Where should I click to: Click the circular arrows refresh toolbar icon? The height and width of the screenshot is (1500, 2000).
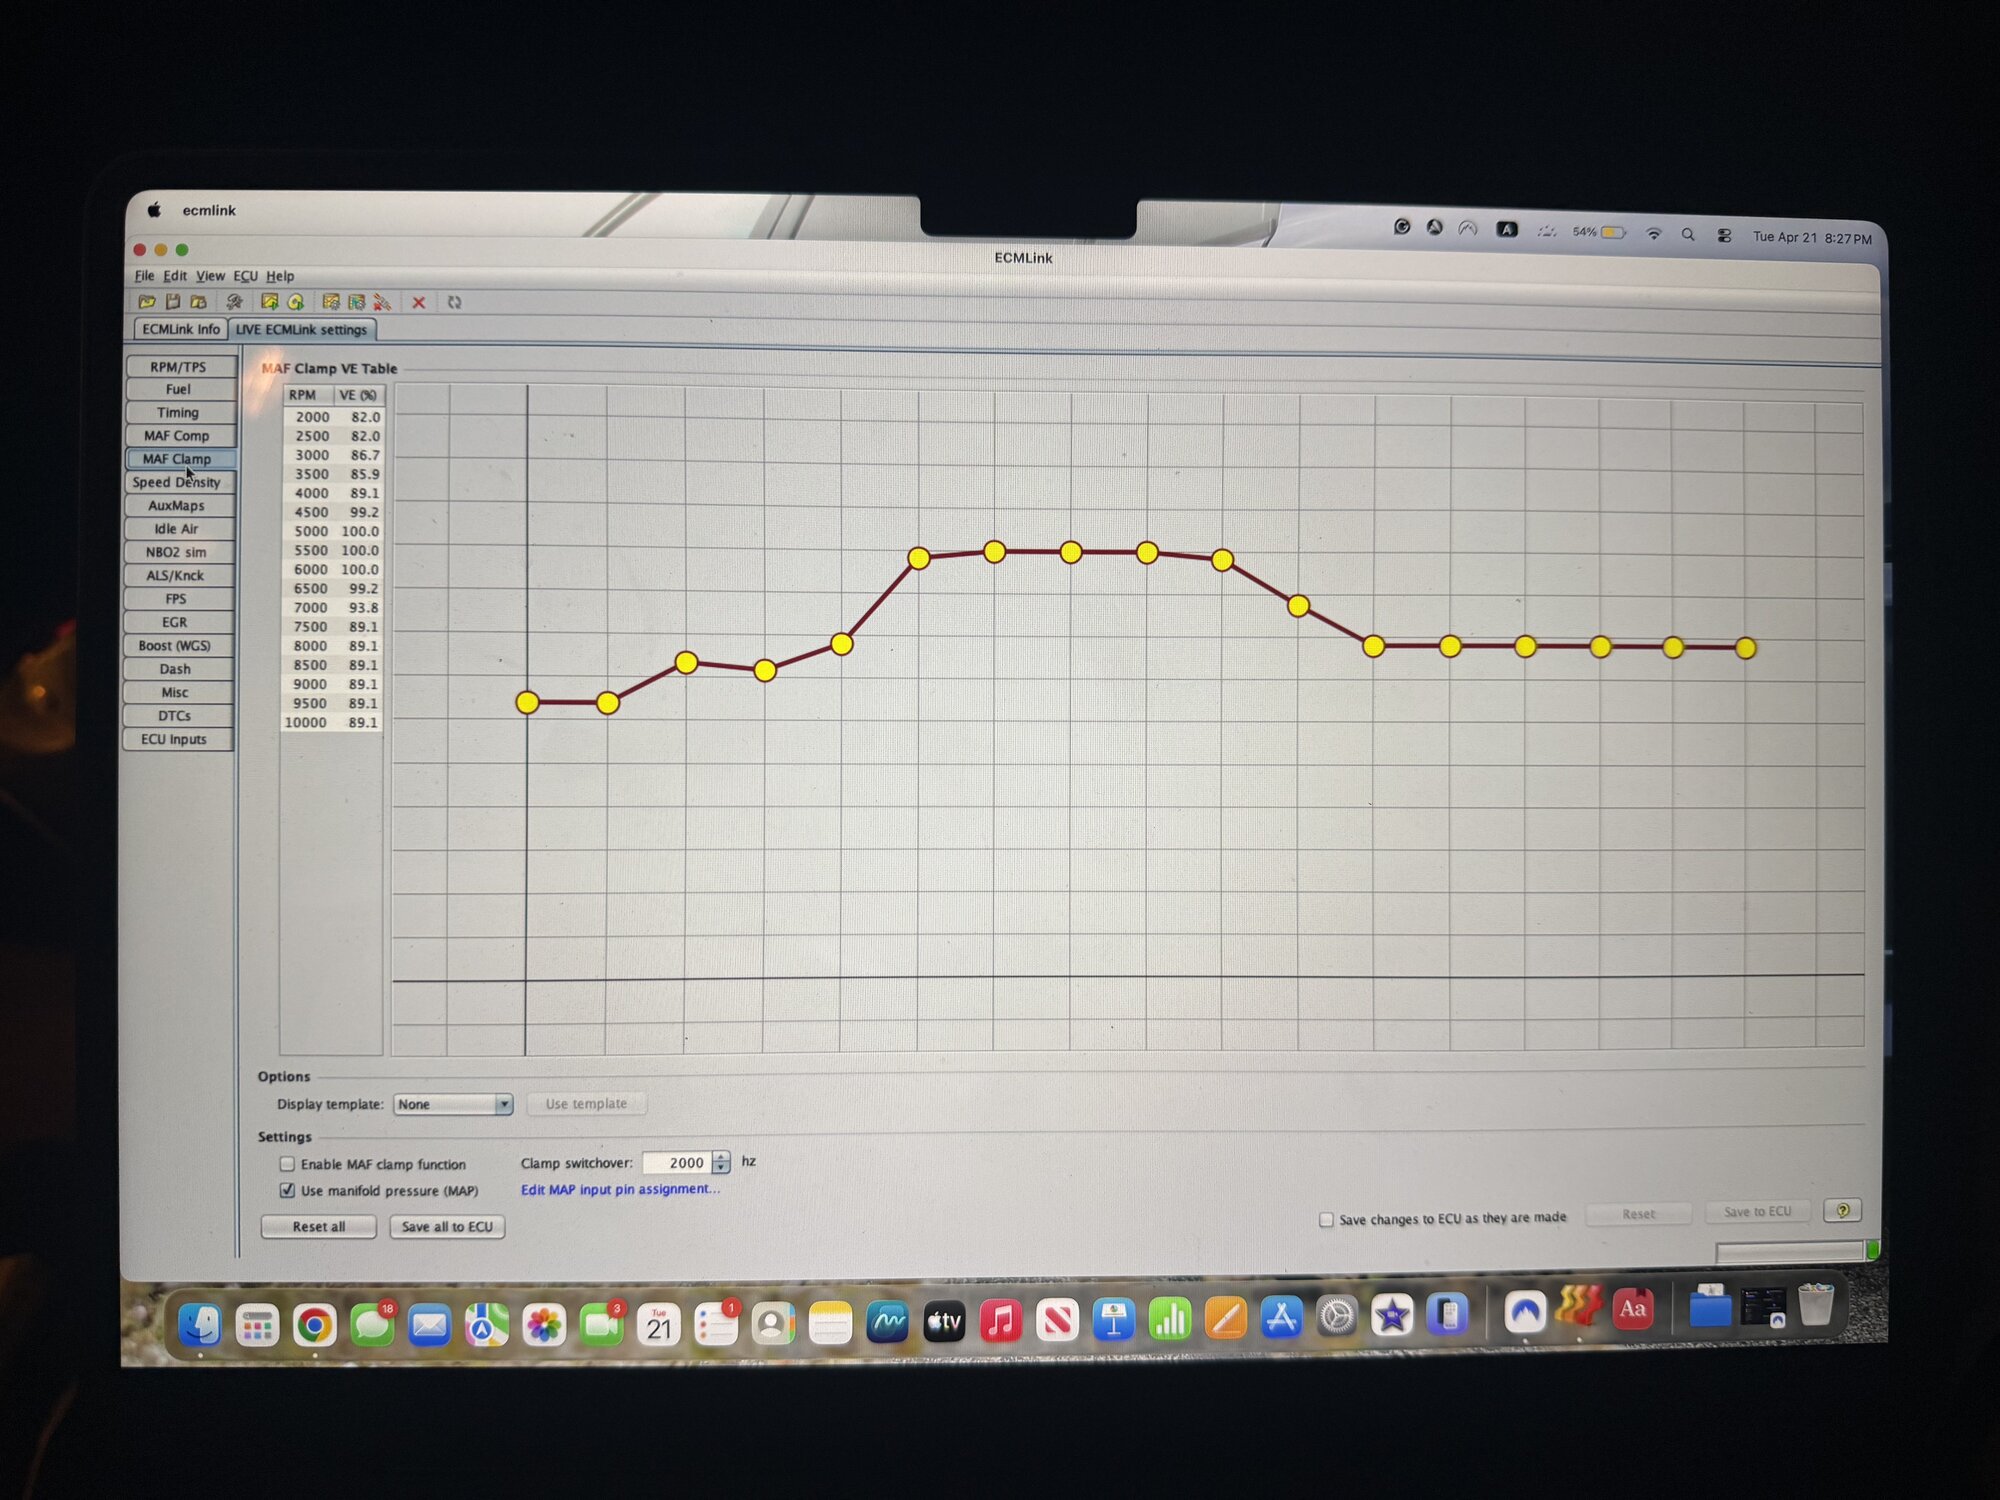[x=455, y=302]
